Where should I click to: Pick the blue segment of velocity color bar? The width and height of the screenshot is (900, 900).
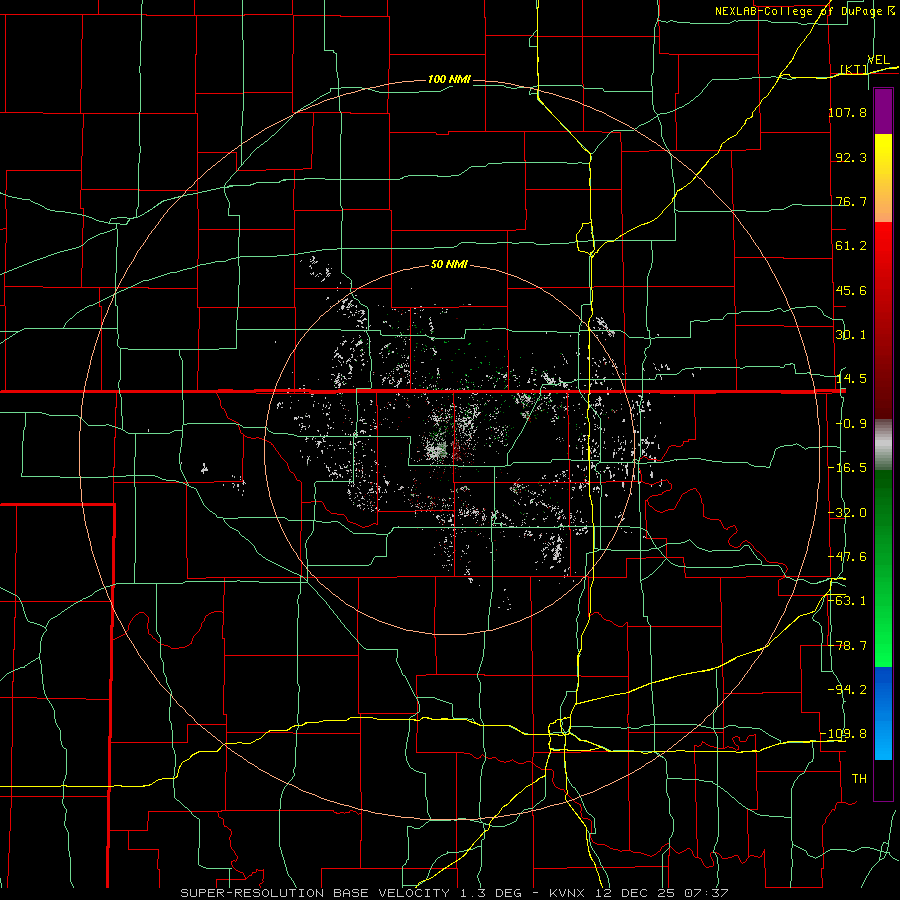[x=883, y=713]
